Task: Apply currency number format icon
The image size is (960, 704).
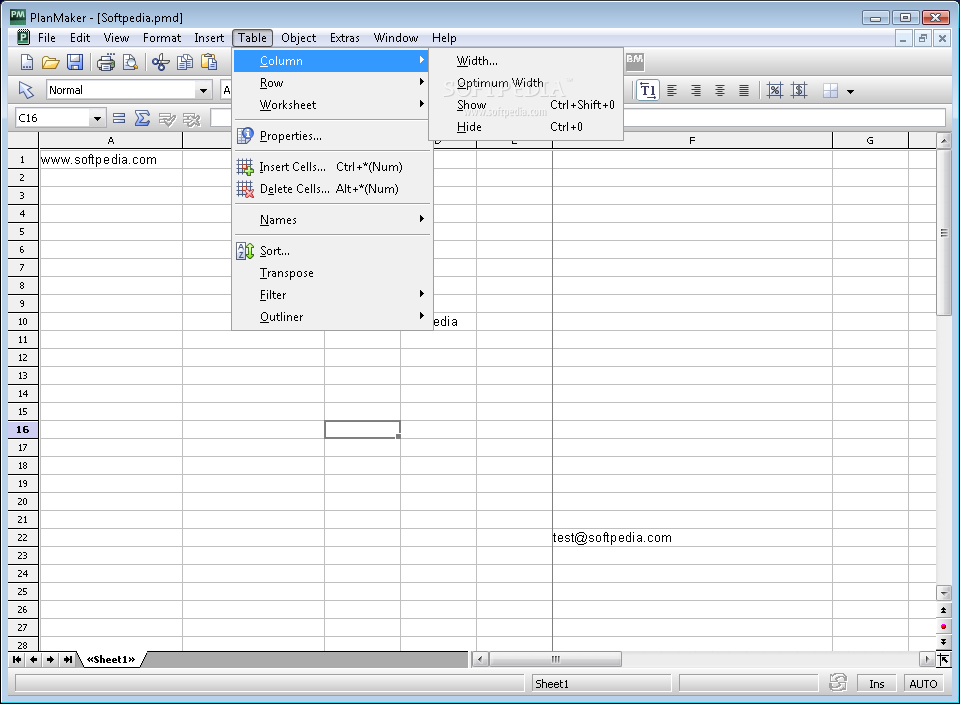Action: pyautogui.click(x=799, y=90)
